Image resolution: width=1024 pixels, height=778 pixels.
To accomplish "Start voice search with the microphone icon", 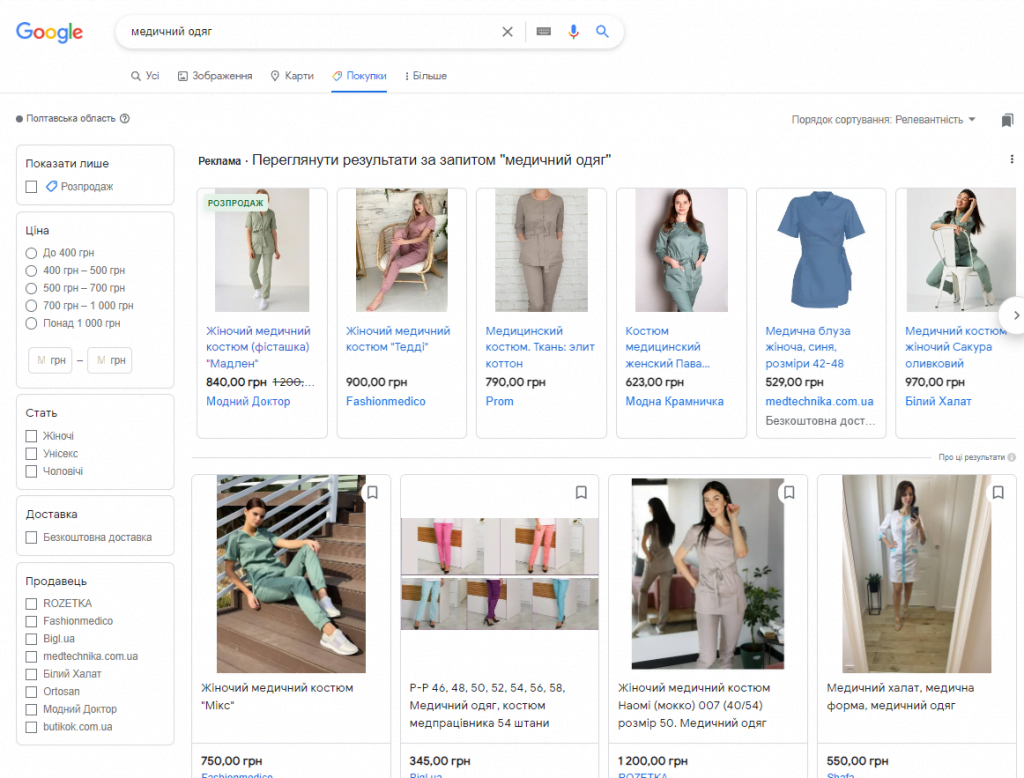I will pyautogui.click(x=573, y=31).
